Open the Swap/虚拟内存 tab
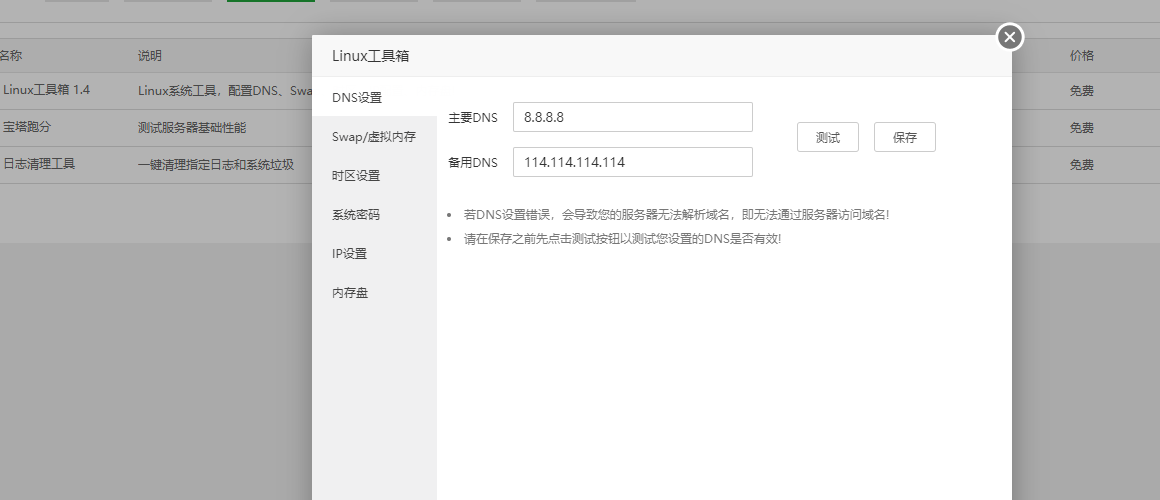The height and width of the screenshot is (500, 1160). pyautogui.click(x=374, y=137)
